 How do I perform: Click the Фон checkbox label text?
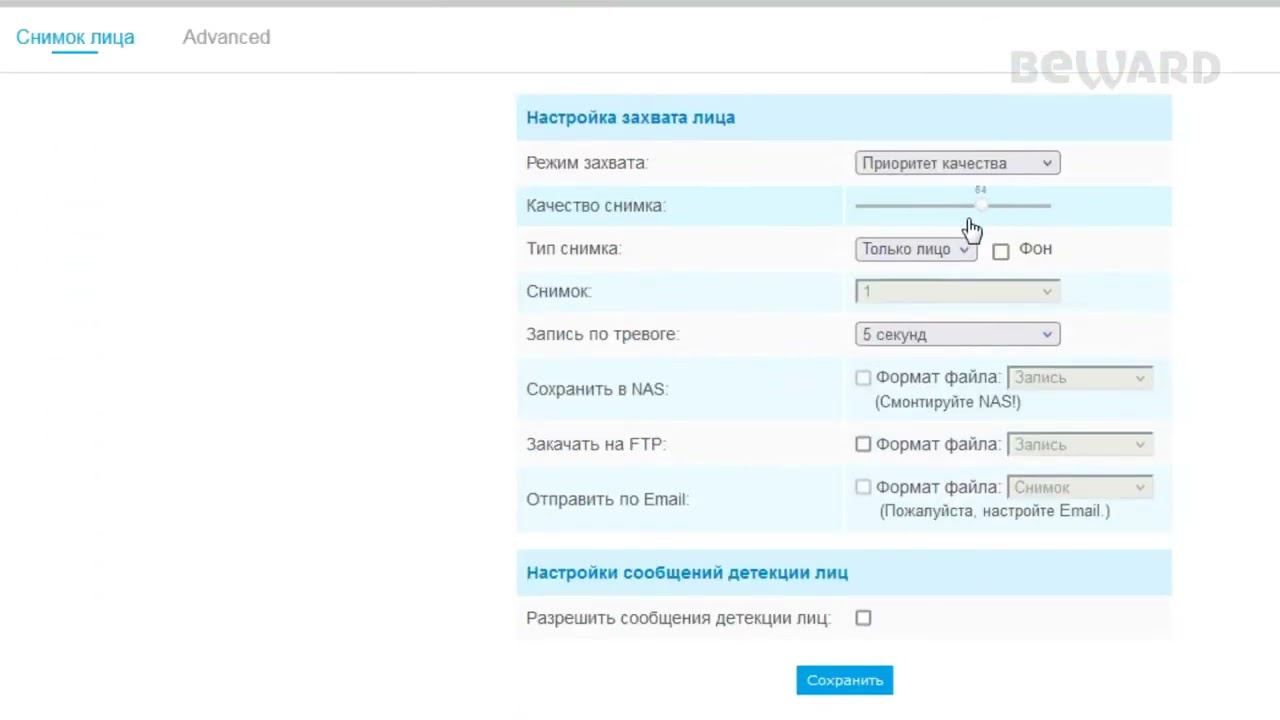1036,249
